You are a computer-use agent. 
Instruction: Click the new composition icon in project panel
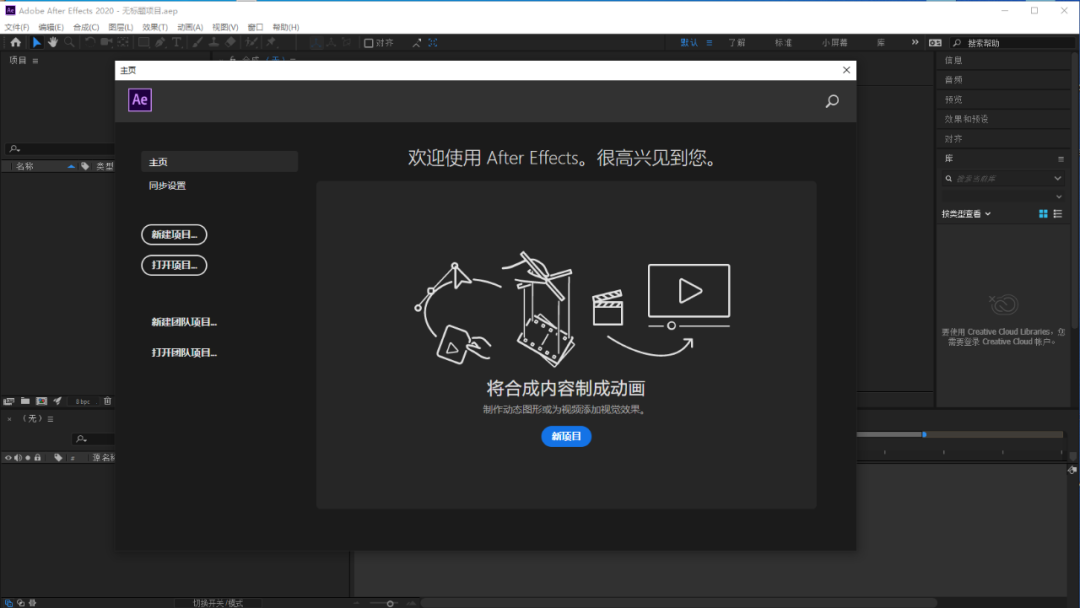click(x=41, y=401)
